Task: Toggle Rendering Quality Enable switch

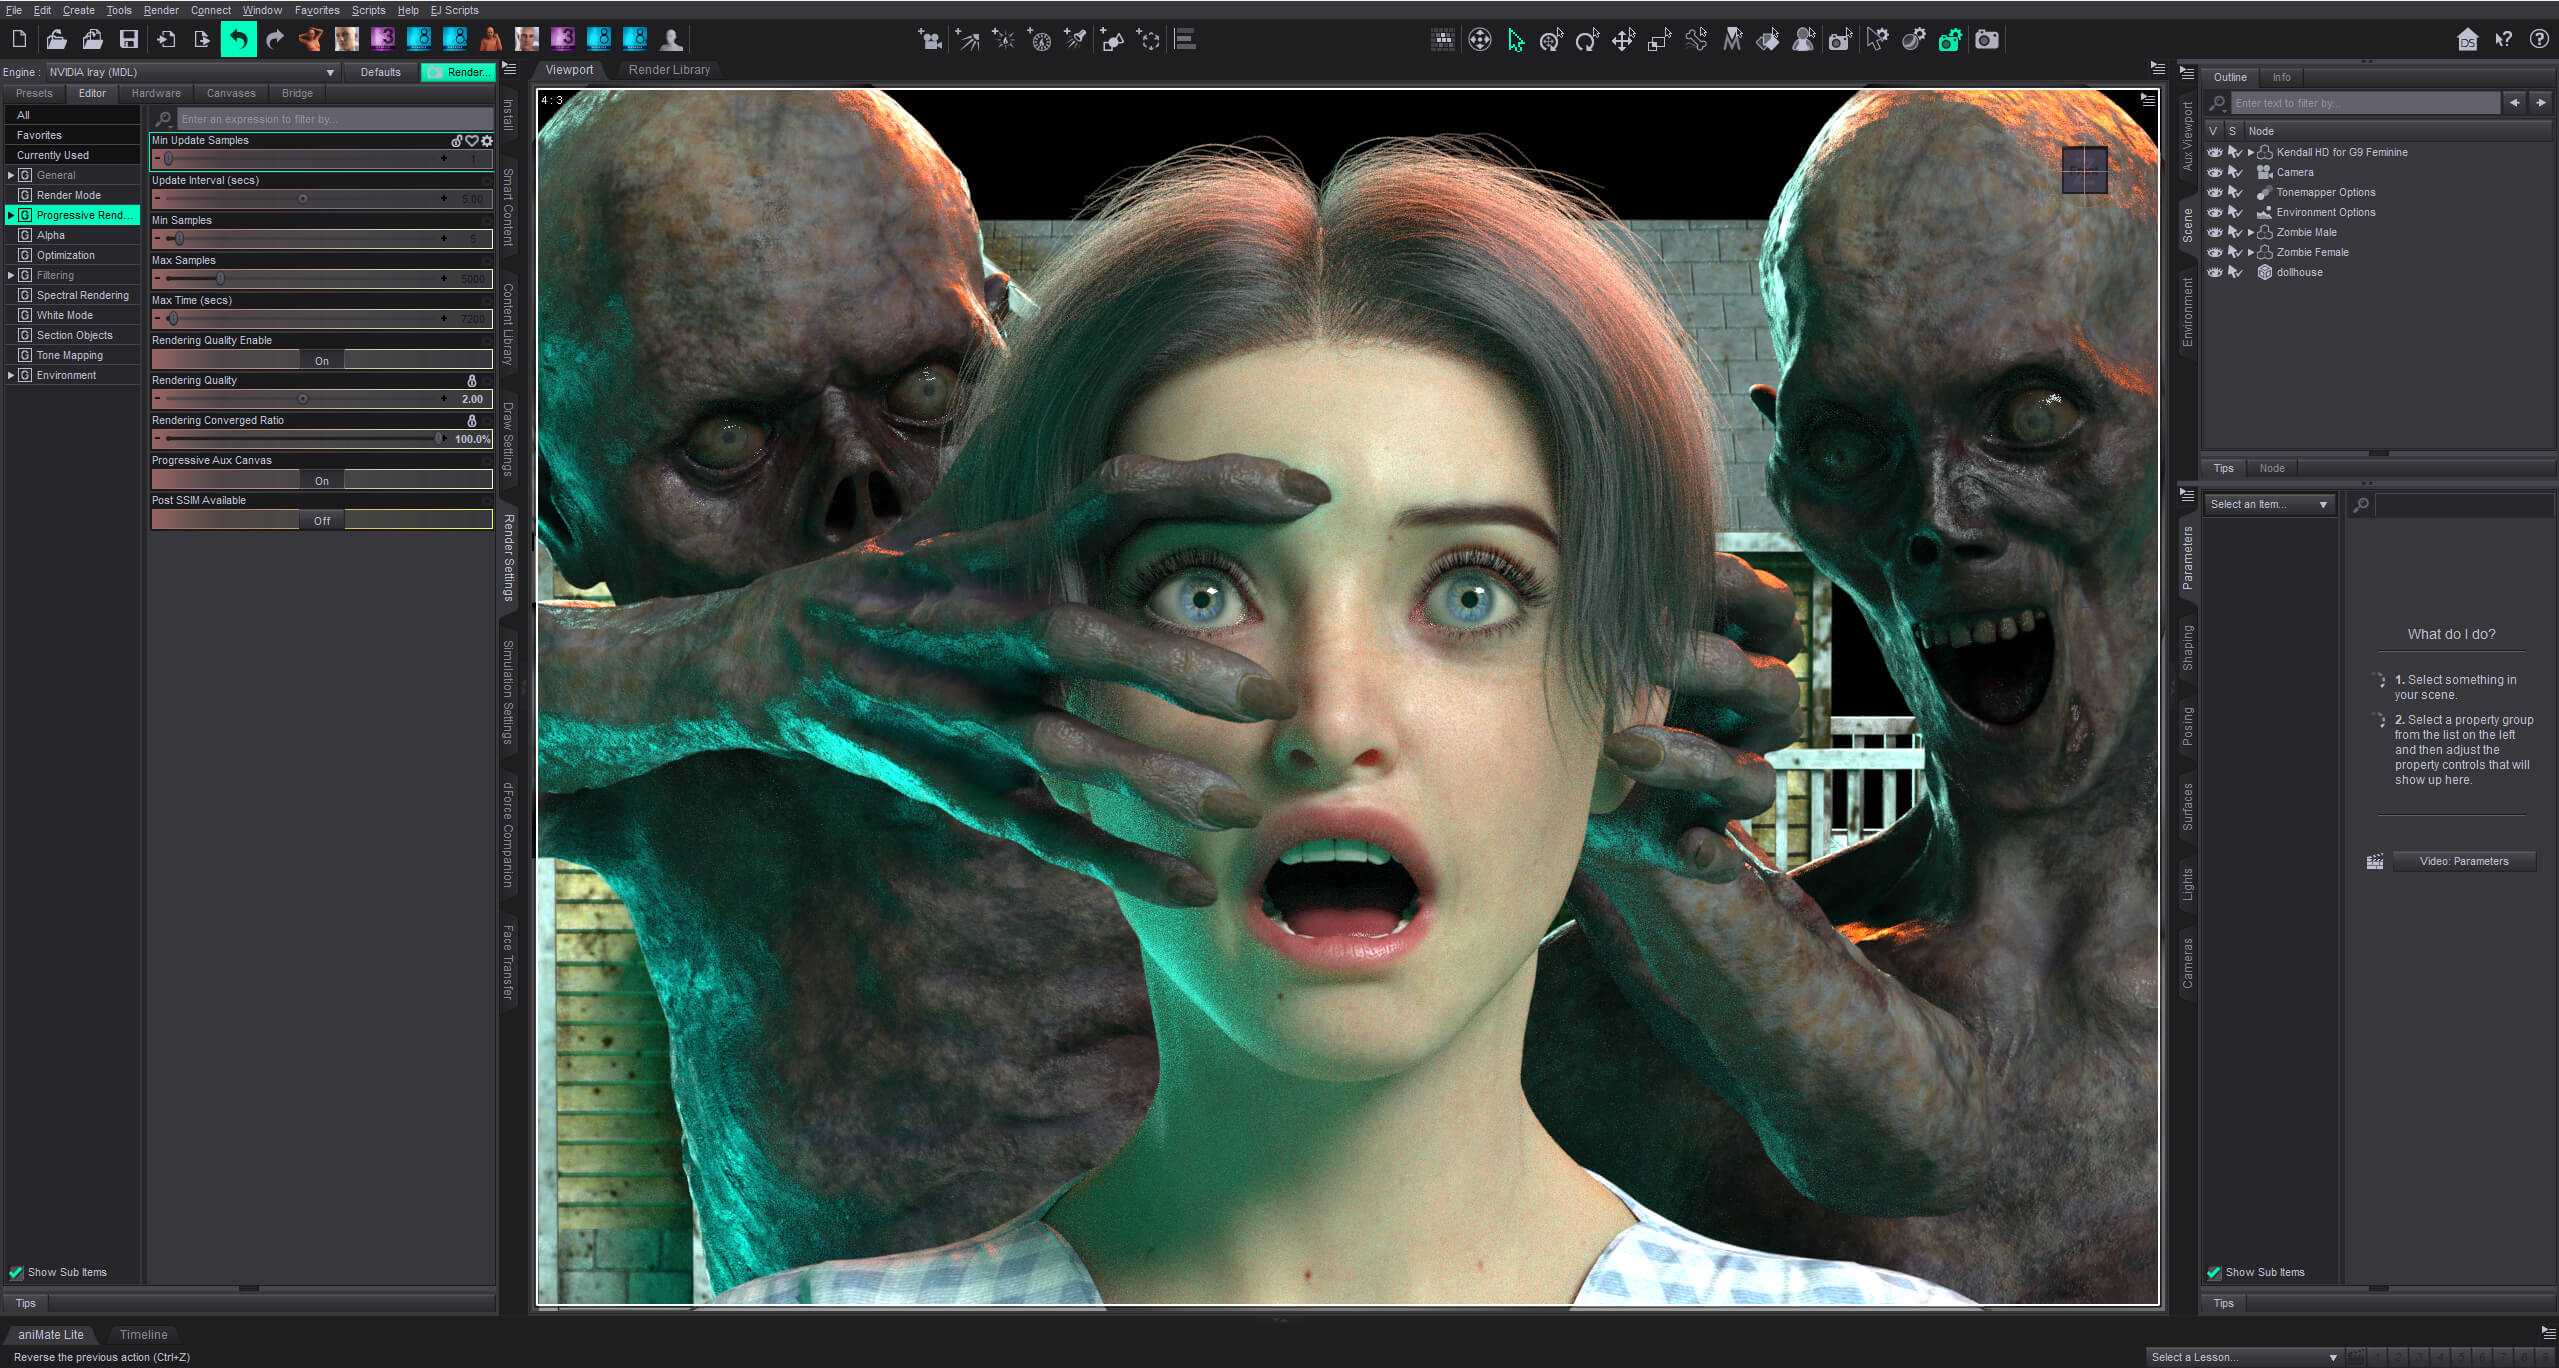Action: click(322, 360)
